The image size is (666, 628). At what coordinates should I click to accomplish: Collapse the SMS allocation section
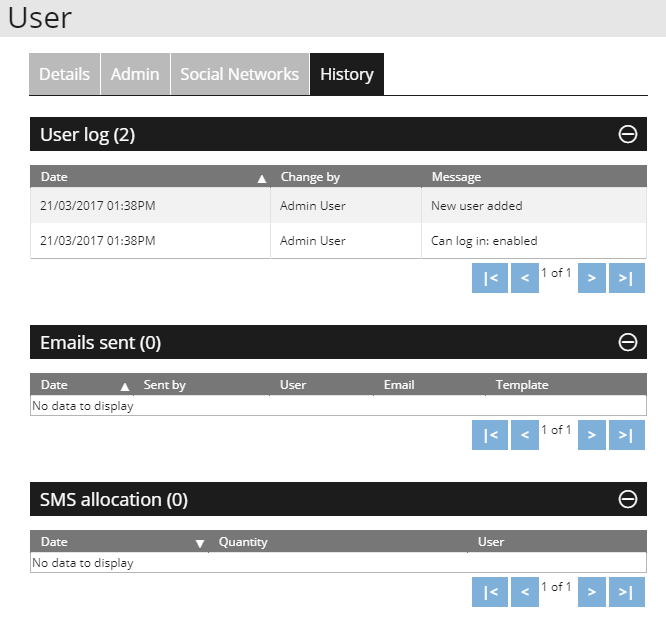pyautogui.click(x=628, y=499)
